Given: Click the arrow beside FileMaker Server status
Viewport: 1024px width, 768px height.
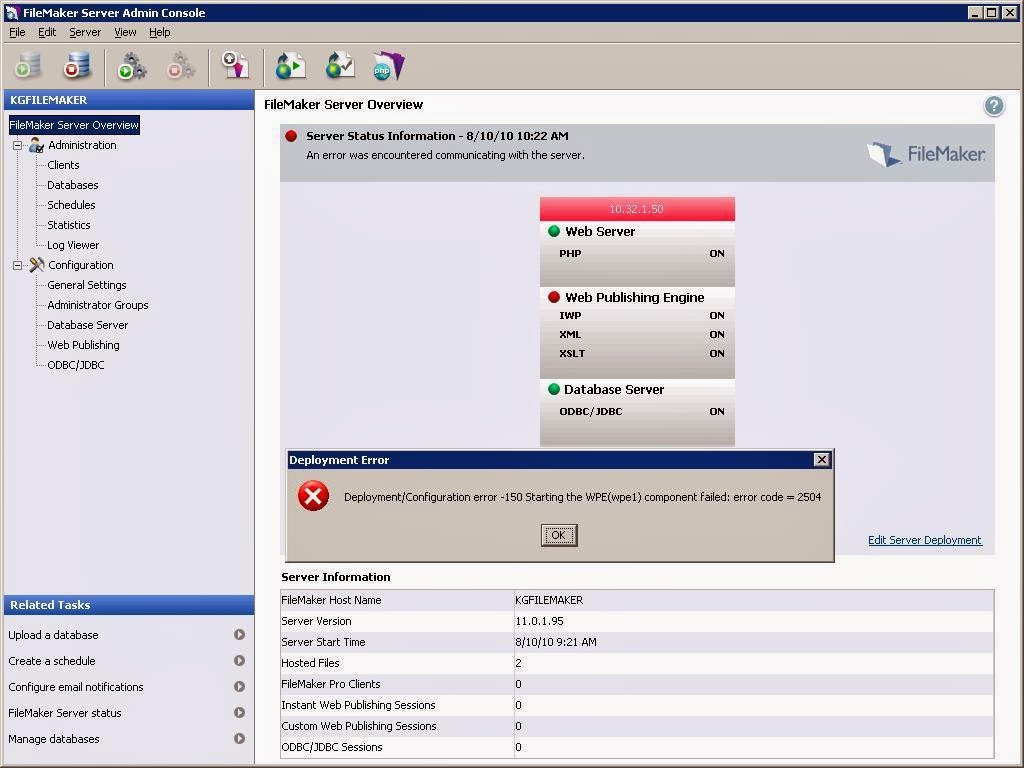Looking at the screenshot, I should pos(240,713).
